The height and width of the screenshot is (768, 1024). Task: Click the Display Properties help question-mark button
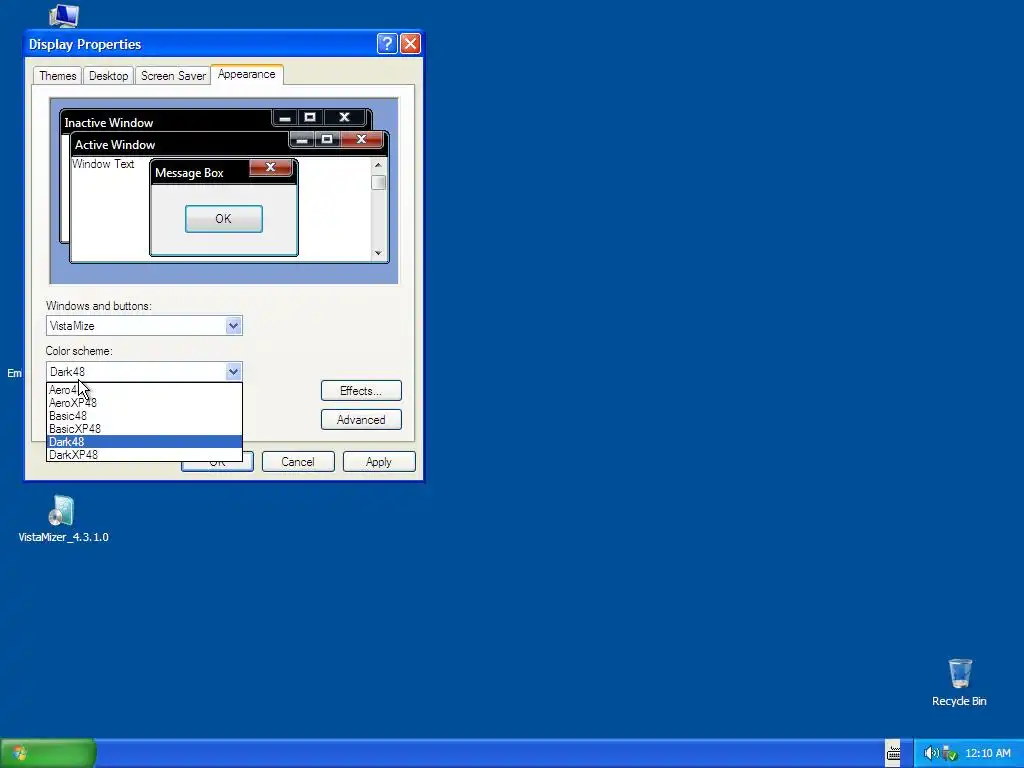(x=387, y=44)
